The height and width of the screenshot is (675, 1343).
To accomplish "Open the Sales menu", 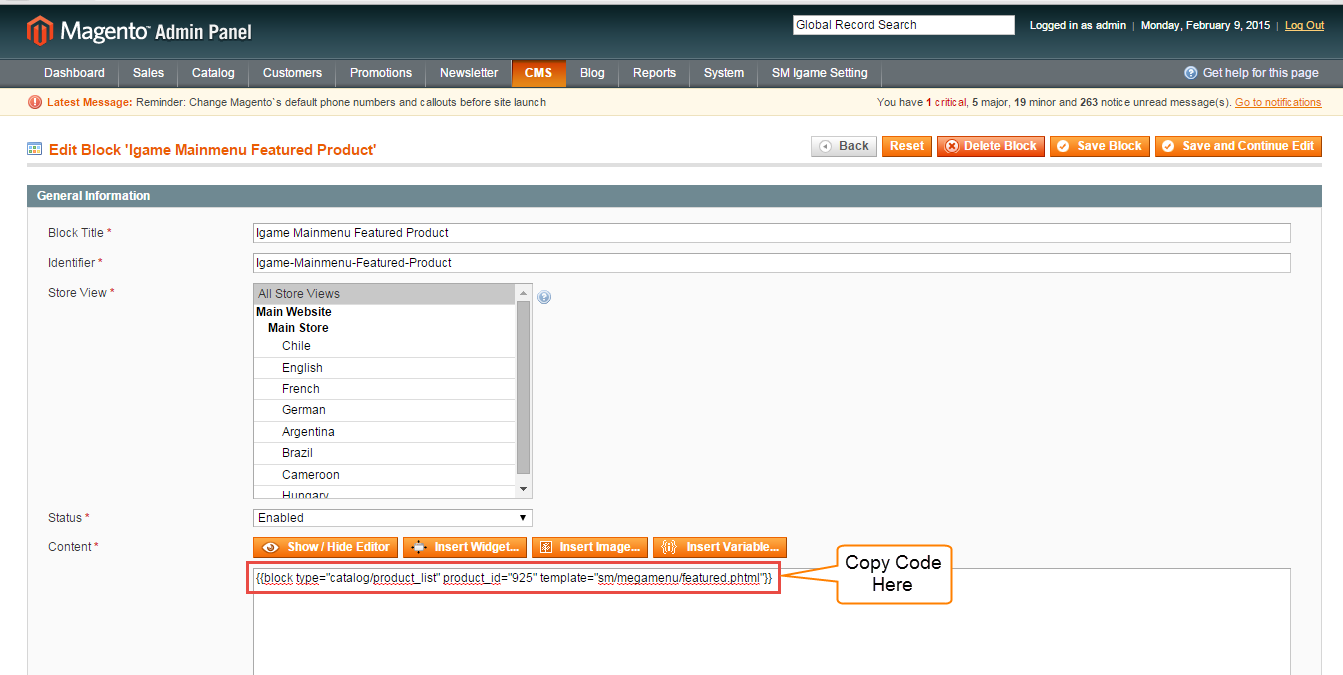I will [x=148, y=73].
